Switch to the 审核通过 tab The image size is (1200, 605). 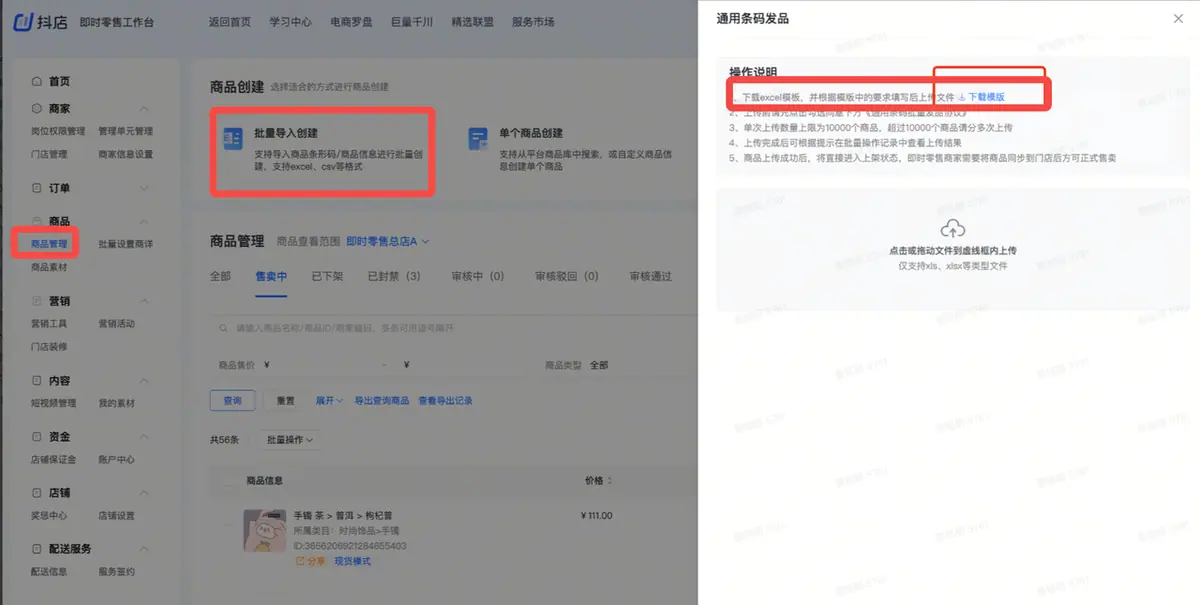651,276
